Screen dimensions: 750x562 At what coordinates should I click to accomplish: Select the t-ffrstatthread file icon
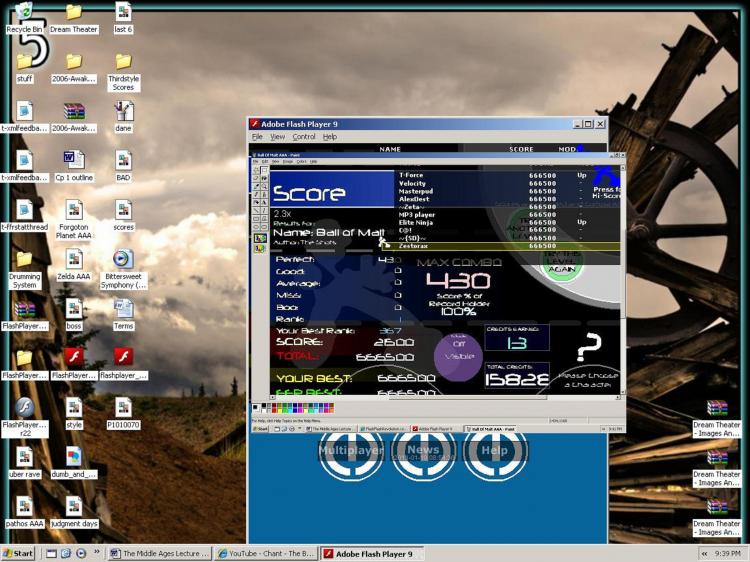pos(24,215)
